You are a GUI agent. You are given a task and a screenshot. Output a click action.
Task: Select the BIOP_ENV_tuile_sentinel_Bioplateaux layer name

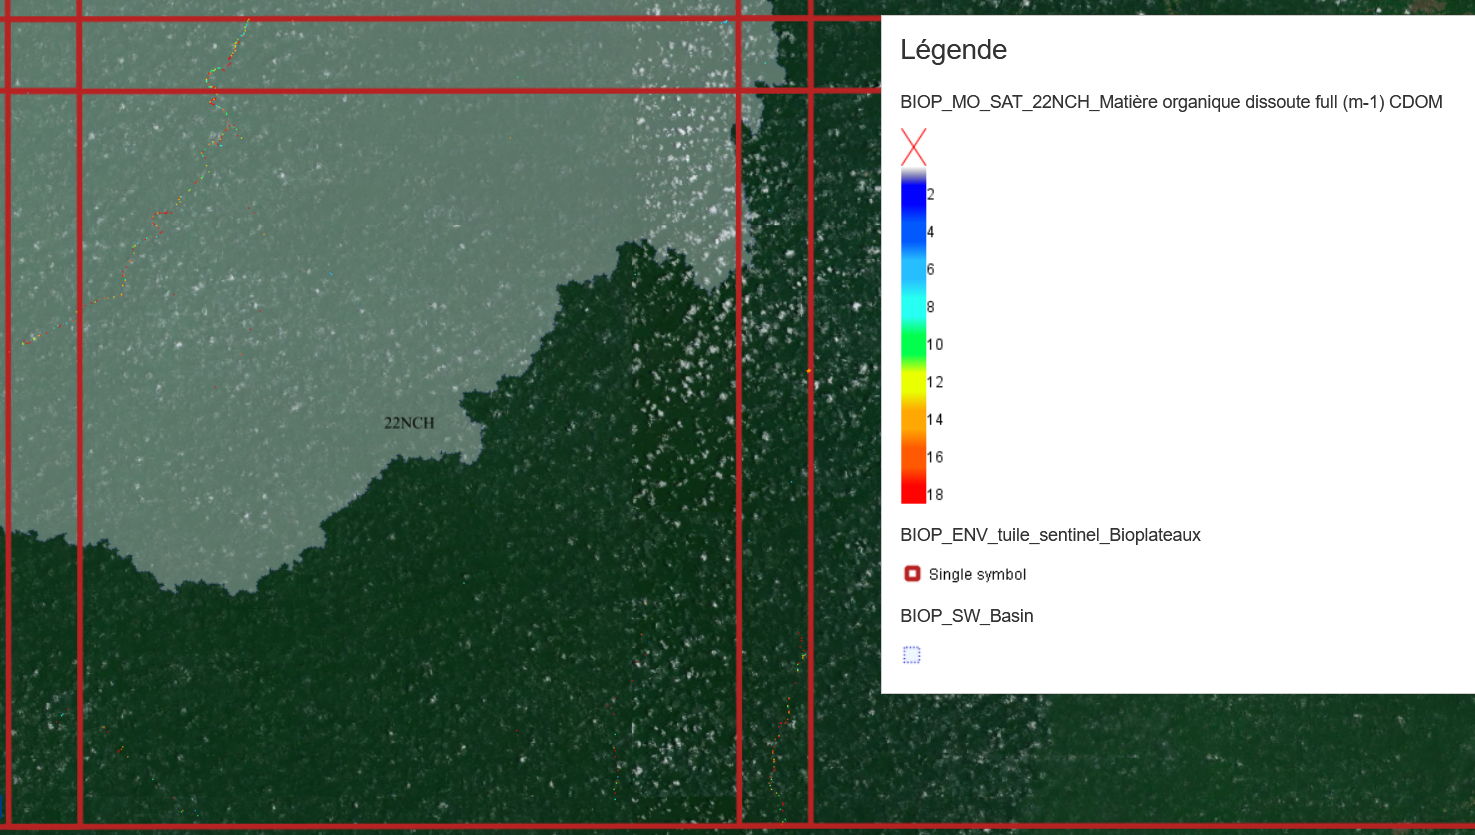(1050, 535)
